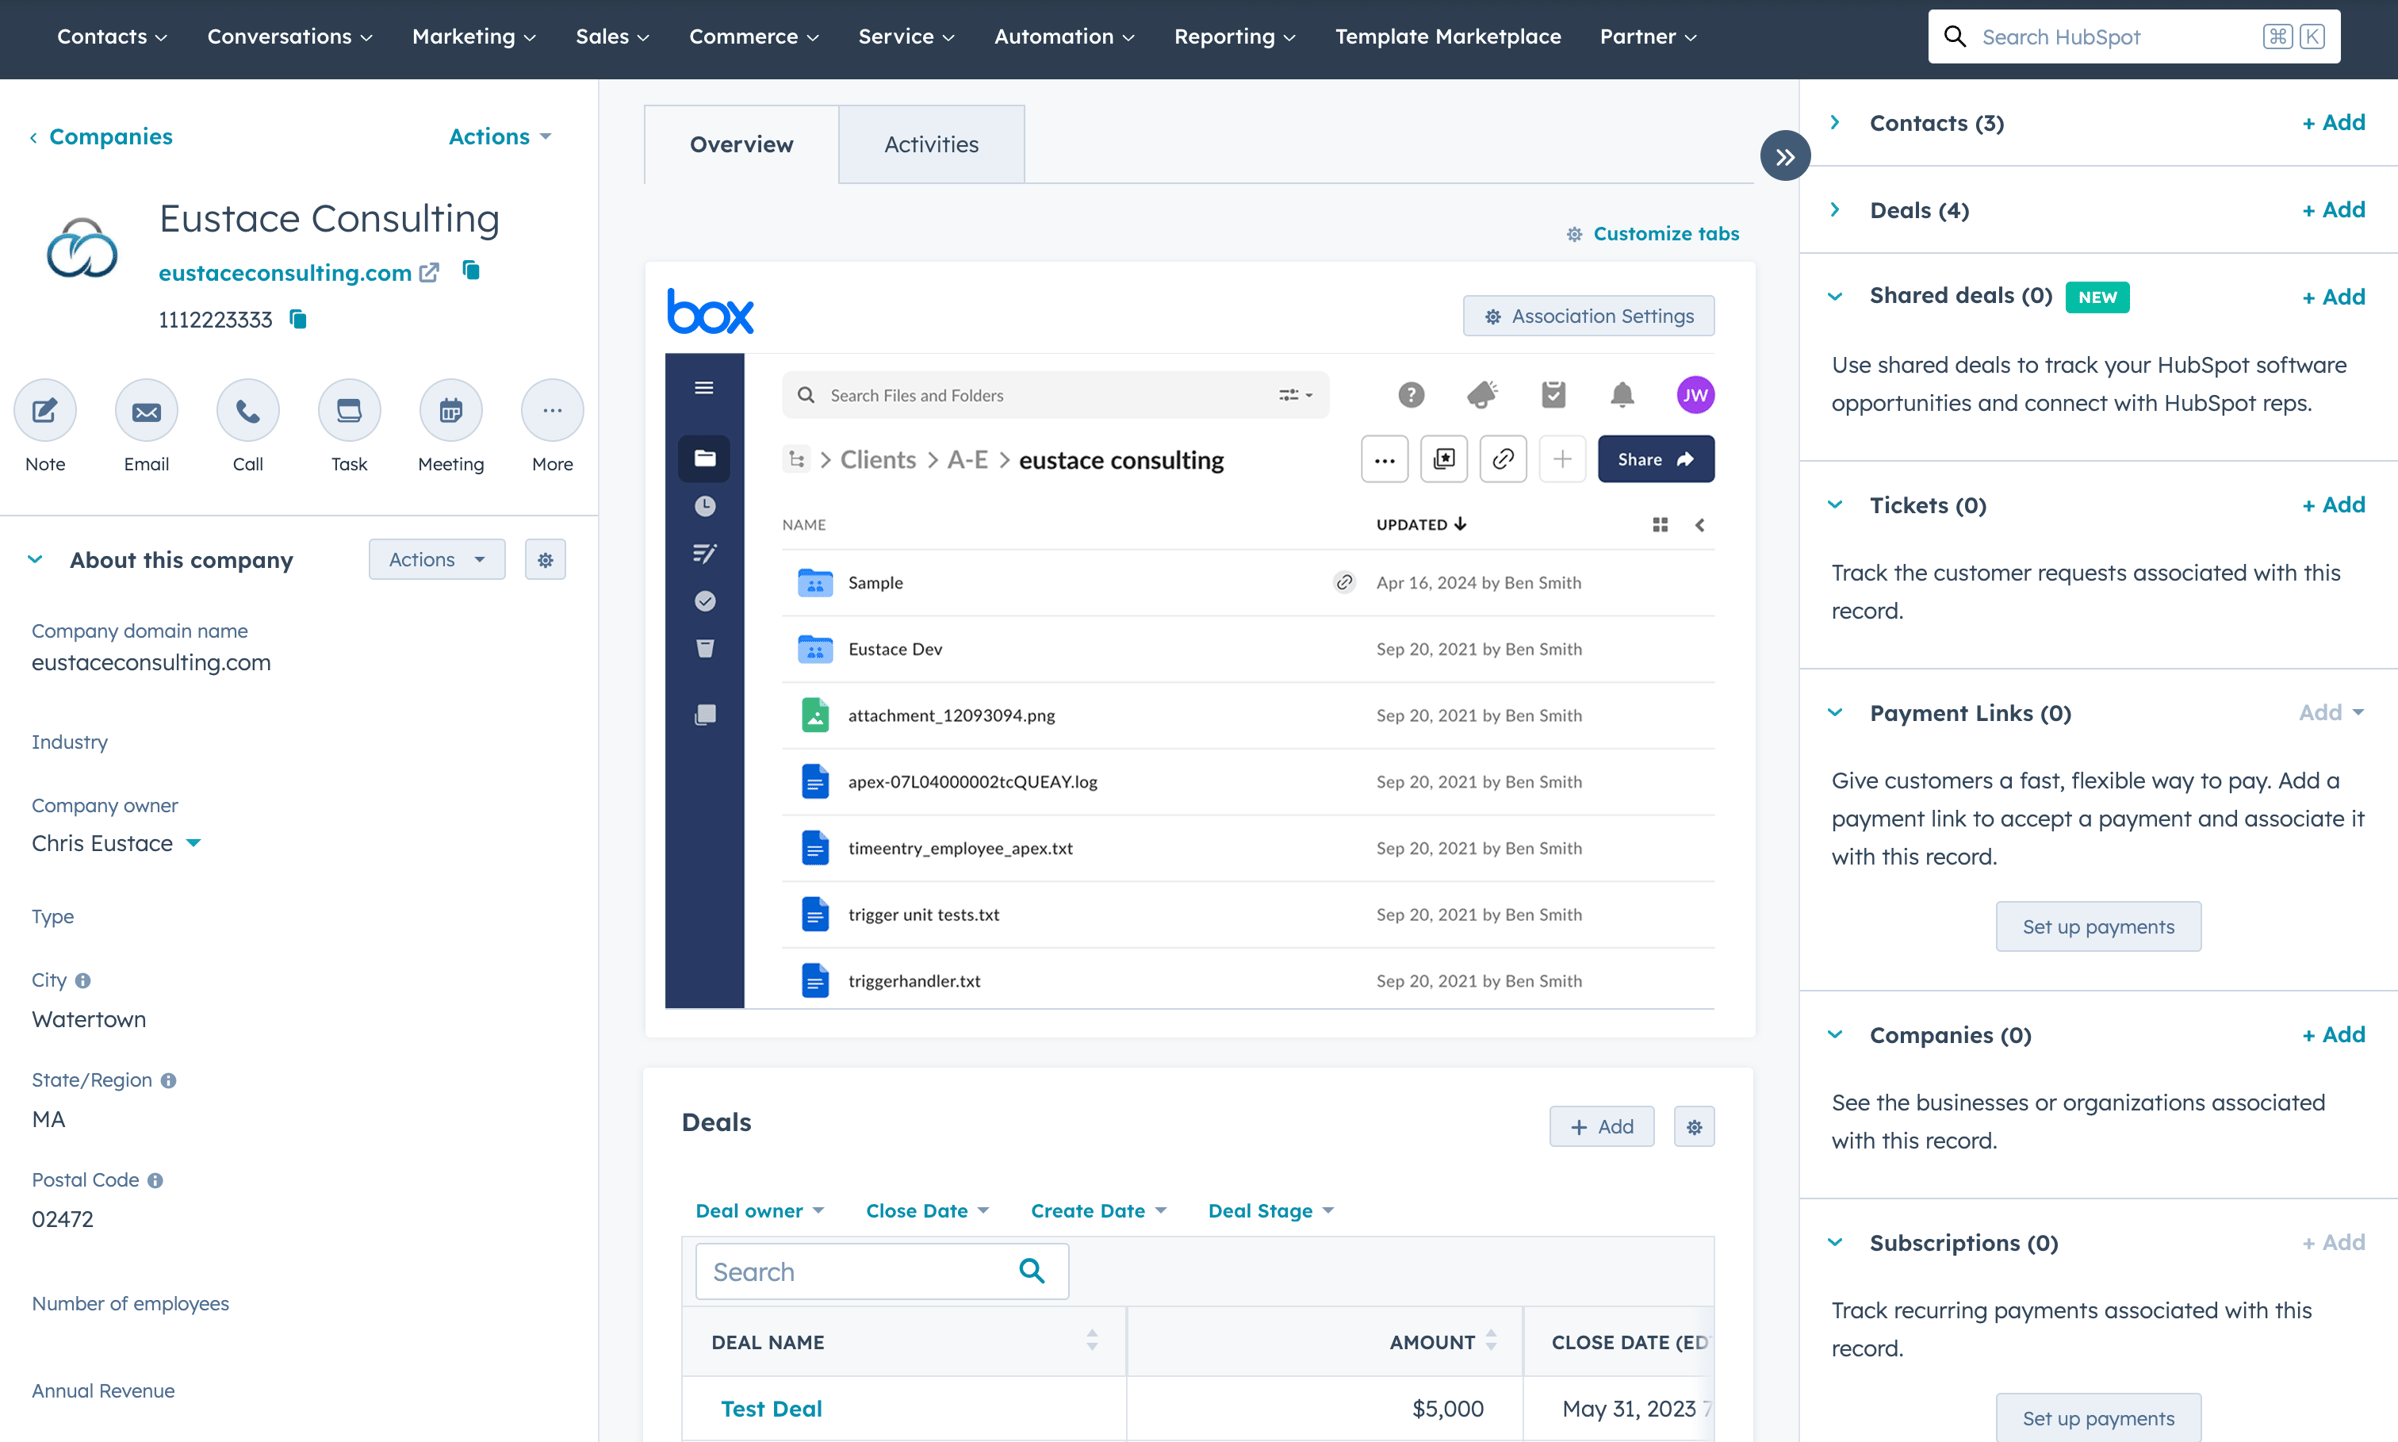Click the Box more options ellipsis button
2398x1442 pixels.
1385,459
